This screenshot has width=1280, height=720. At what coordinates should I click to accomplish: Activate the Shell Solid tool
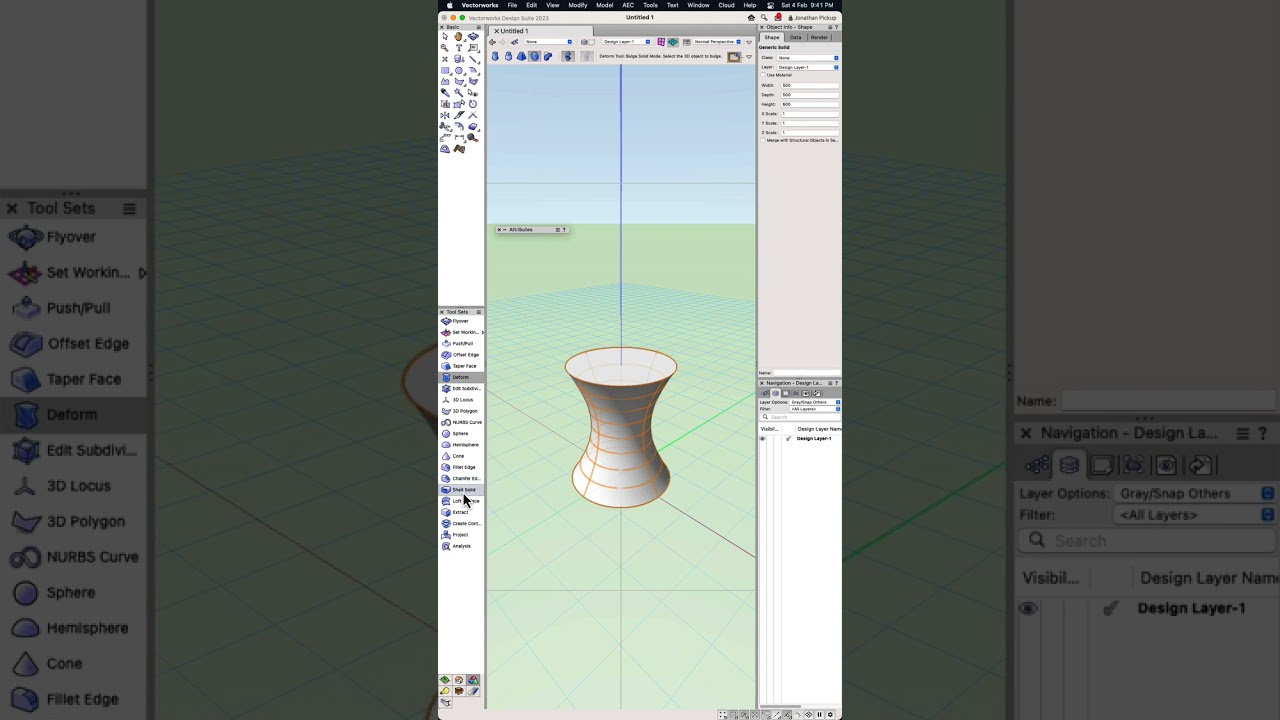461,489
